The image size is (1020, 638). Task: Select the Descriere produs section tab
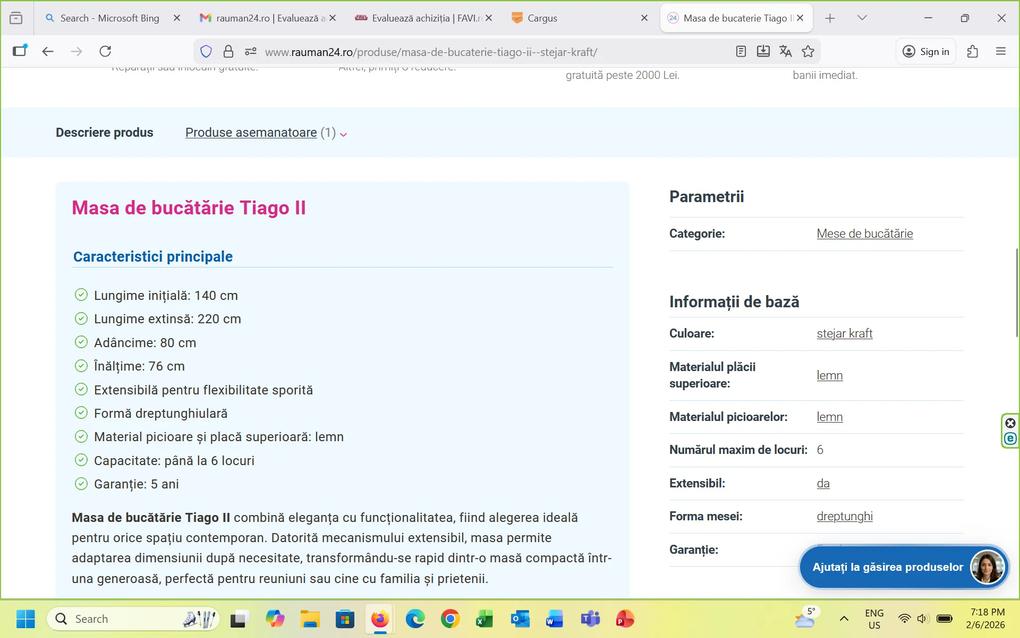104,132
